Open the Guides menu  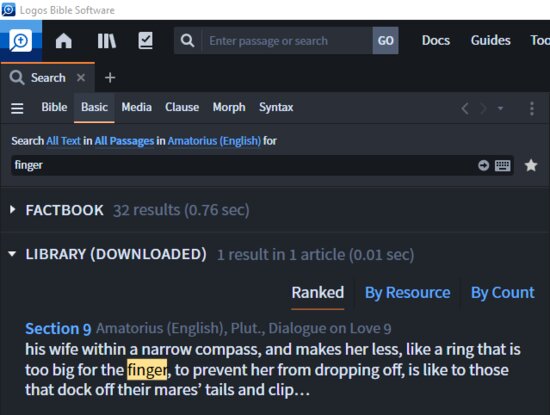(490, 40)
